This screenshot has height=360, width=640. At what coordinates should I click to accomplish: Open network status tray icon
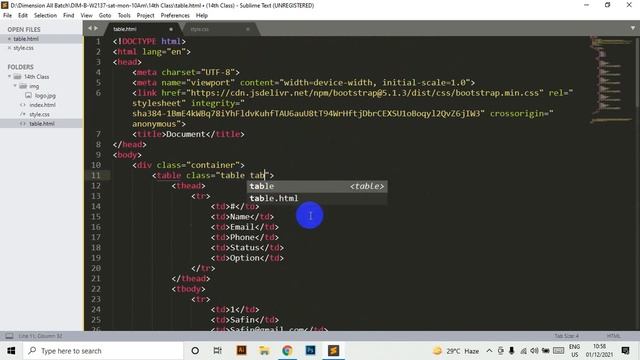[523, 351]
